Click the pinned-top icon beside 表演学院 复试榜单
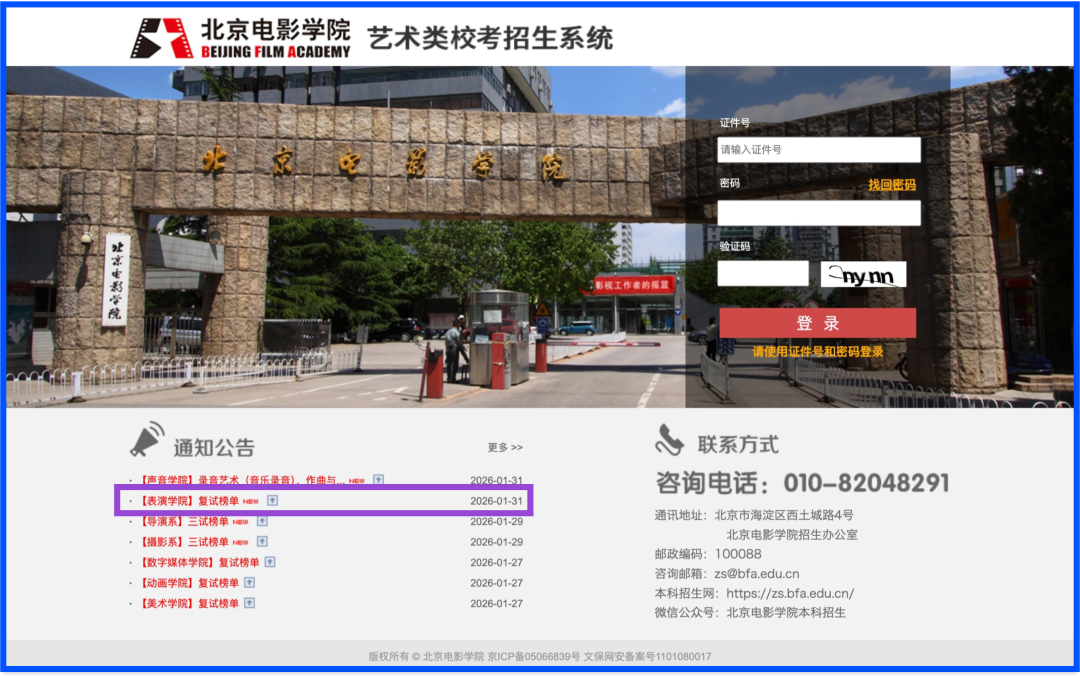Screen dimensions: 1080x676 [x=272, y=500]
